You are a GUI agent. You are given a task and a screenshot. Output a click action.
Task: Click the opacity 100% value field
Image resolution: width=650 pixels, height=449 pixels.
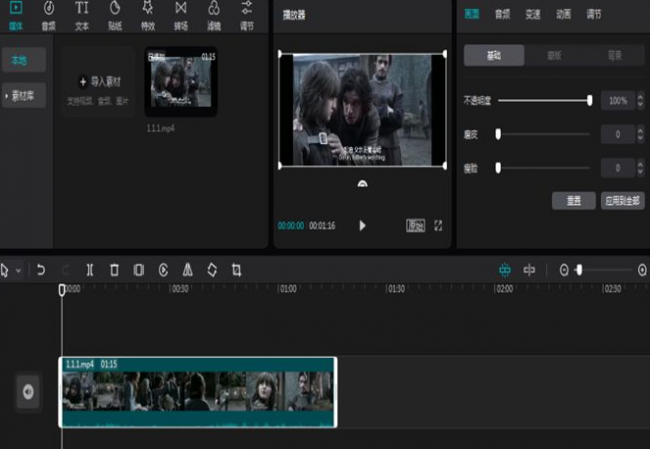[x=618, y=100]
